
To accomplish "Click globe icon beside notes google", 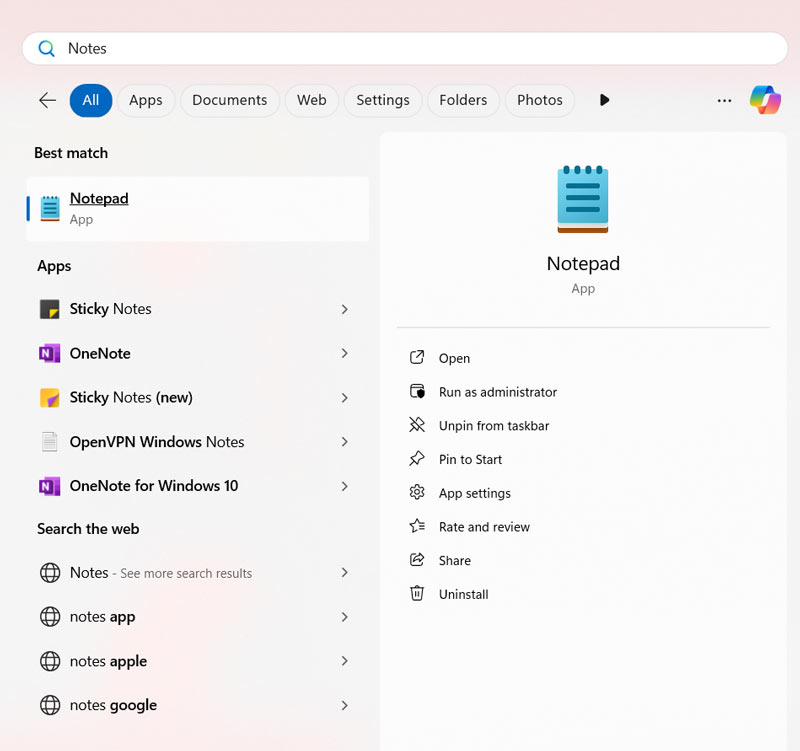I will click(50, 705).
